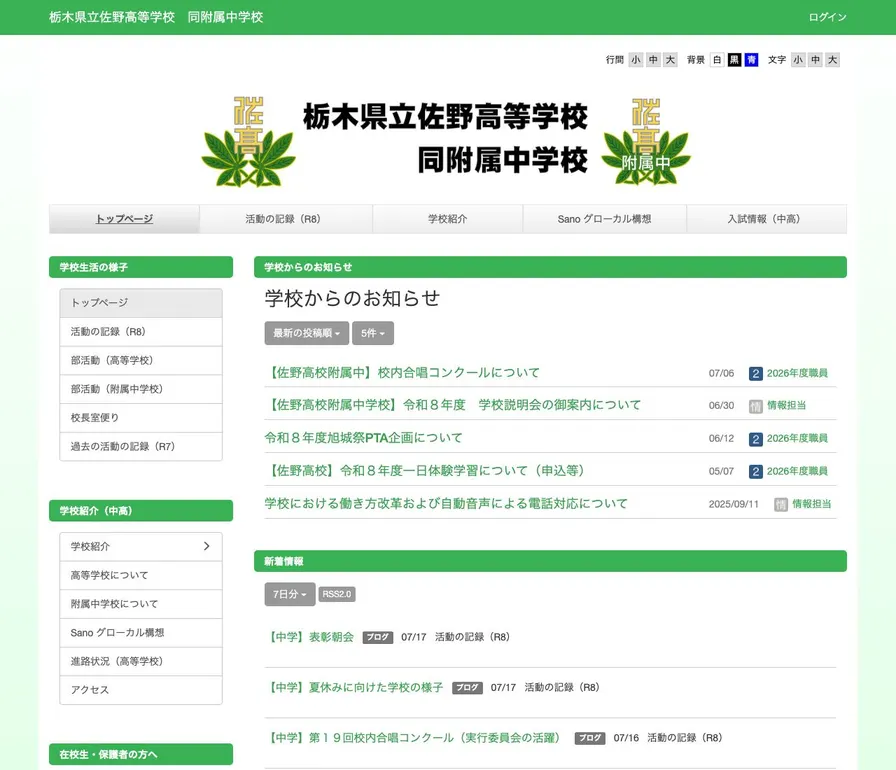The width and height of the screenshot is (896, 770).
Task: Open 学校紹介 navigation tab
Action: (447, 219)
